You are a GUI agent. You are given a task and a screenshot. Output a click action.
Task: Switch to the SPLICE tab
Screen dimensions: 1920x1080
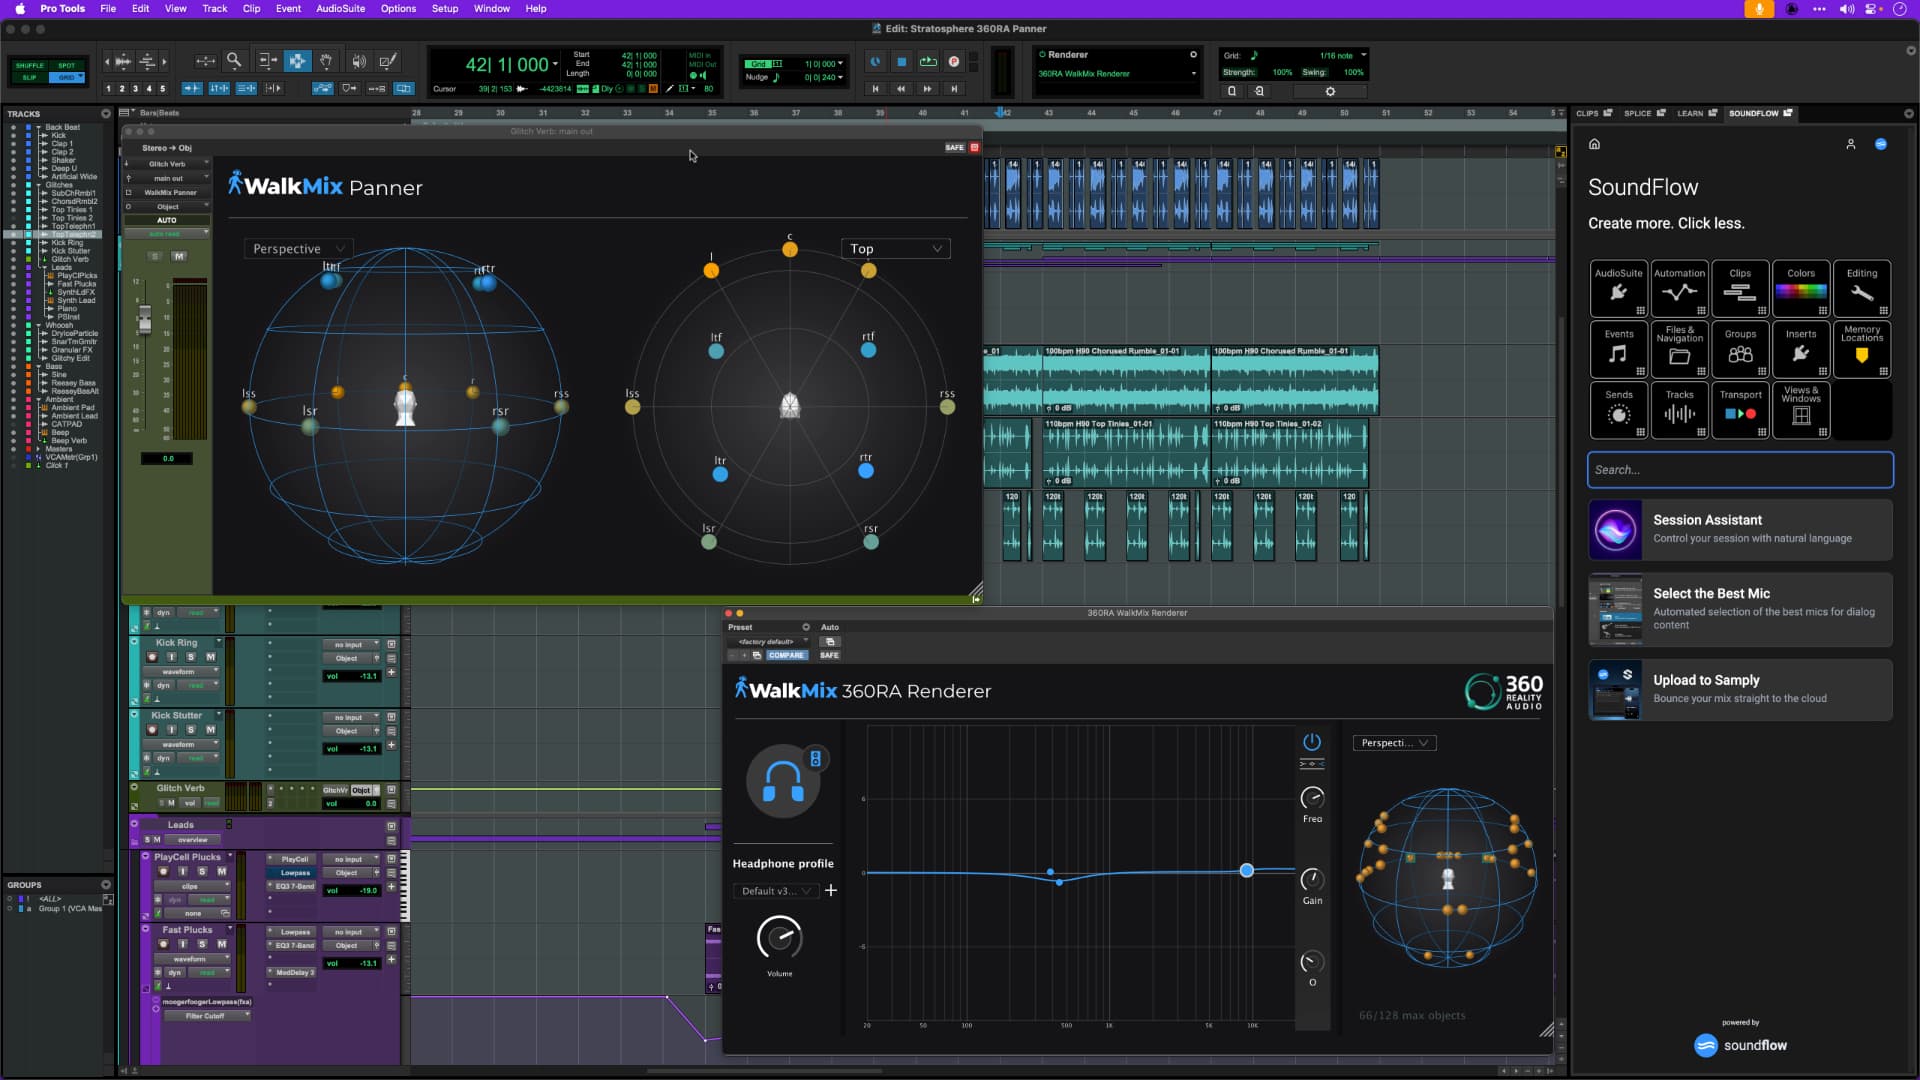tap(1640, 113)
